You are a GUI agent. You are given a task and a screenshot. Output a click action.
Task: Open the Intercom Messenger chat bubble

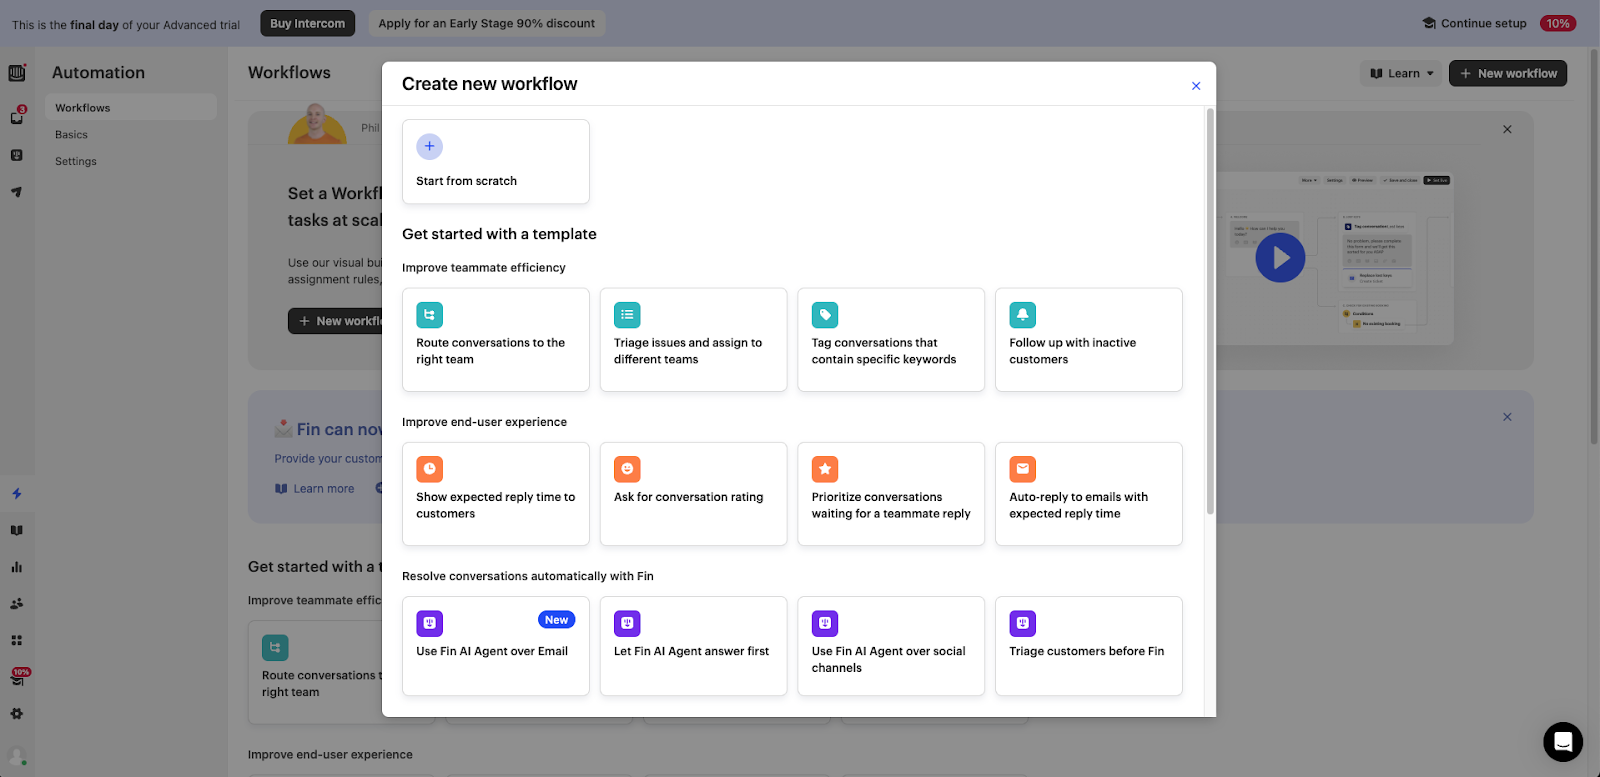[x=1563, y=742]
